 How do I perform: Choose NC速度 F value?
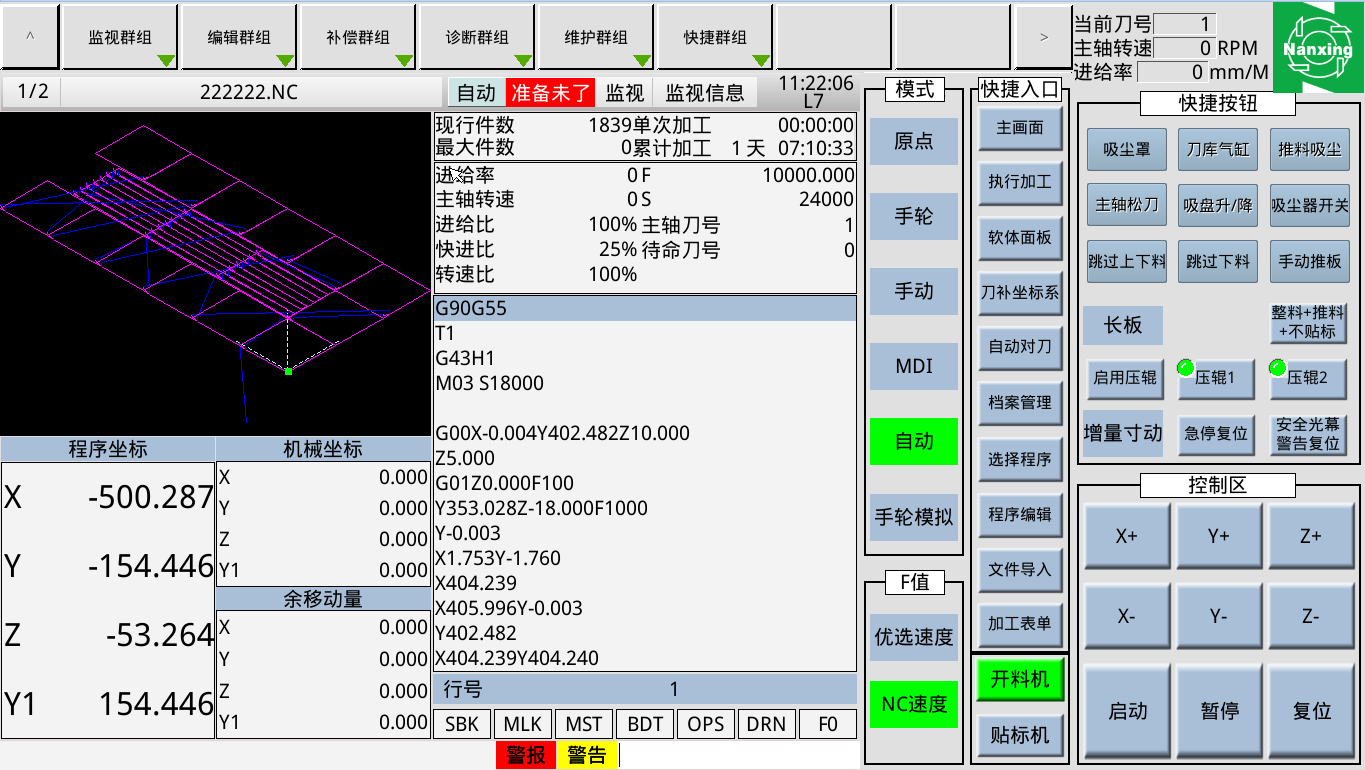(x=913, y=704)
